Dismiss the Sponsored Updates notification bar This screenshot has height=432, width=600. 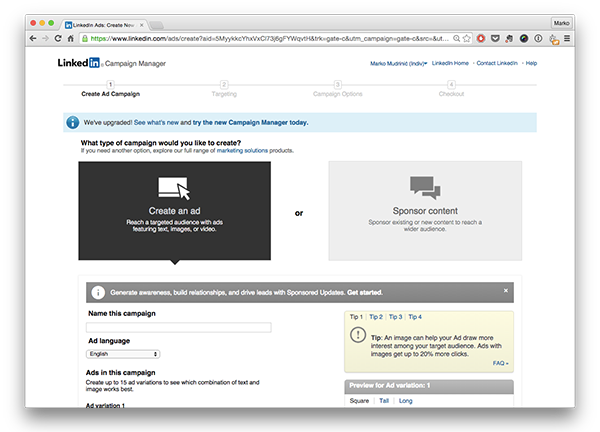[506, 290]
